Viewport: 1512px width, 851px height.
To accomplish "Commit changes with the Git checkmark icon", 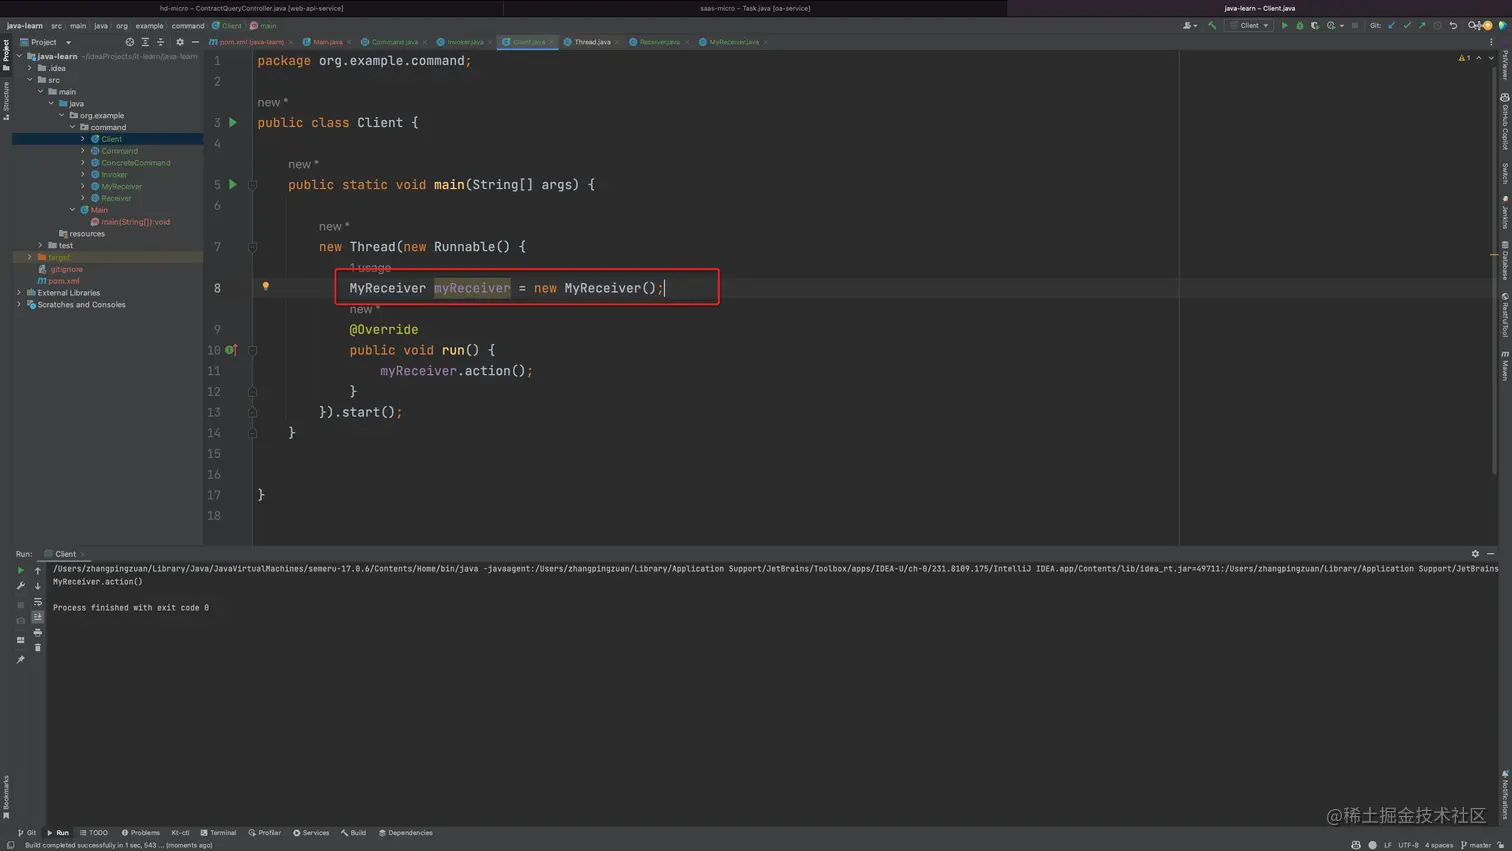I will click(x=1407, y=26).
